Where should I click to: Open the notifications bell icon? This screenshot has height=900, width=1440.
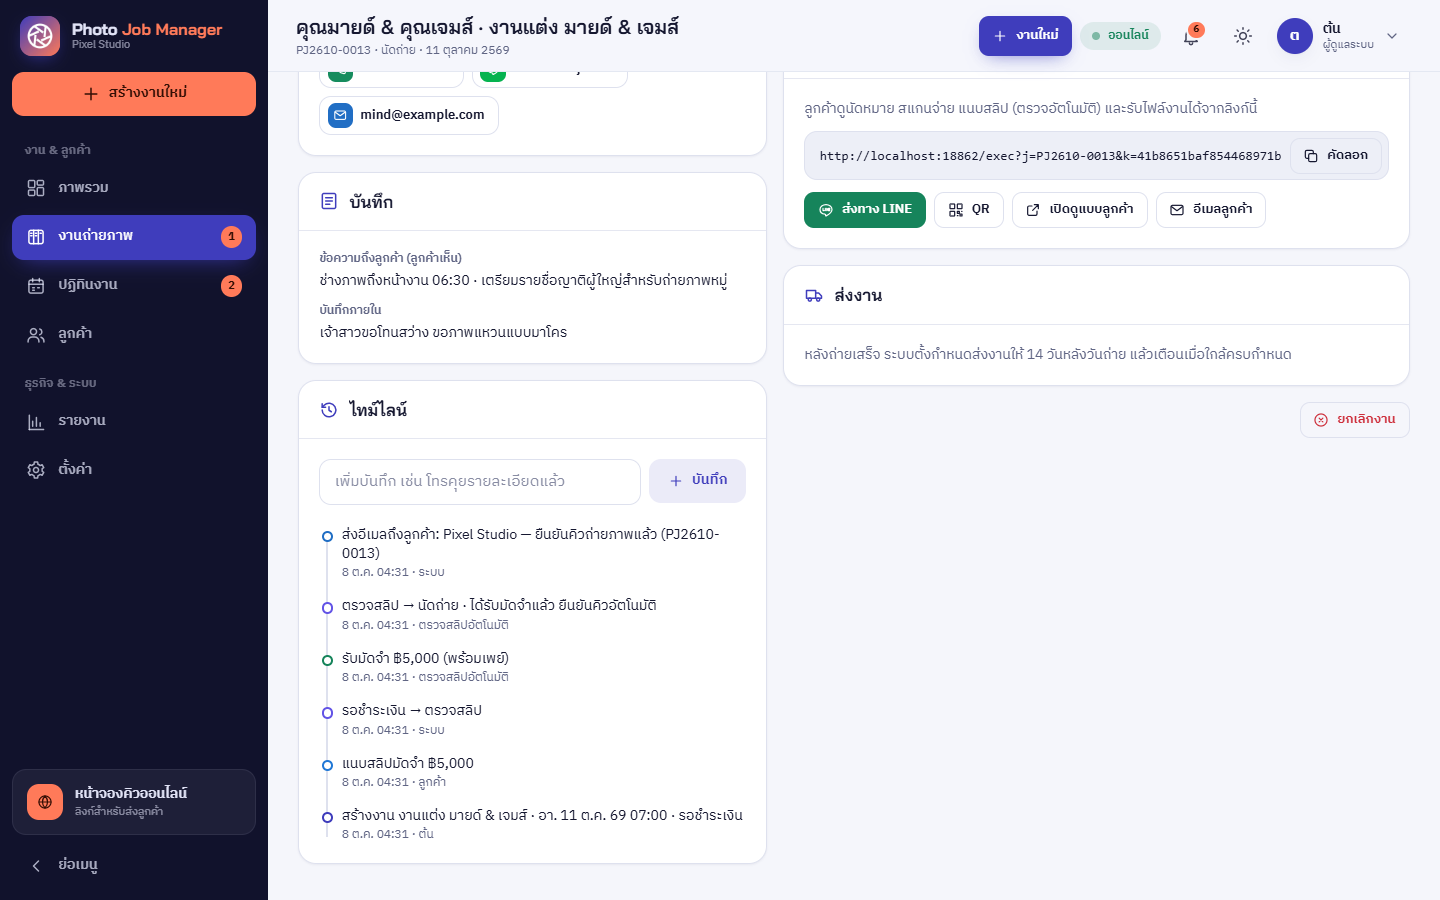click(1191, 36)
